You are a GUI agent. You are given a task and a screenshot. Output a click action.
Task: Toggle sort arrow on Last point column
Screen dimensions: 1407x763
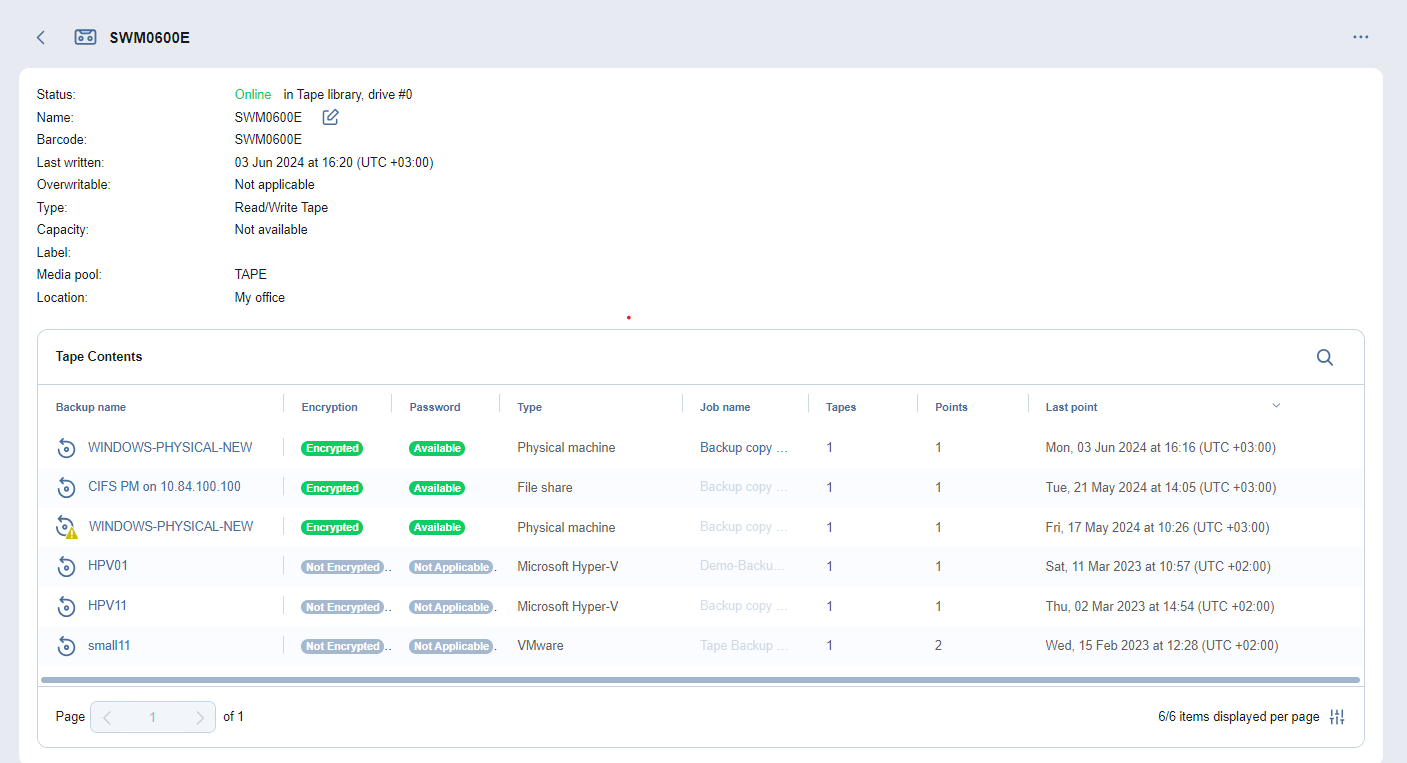pos(1276,406)
